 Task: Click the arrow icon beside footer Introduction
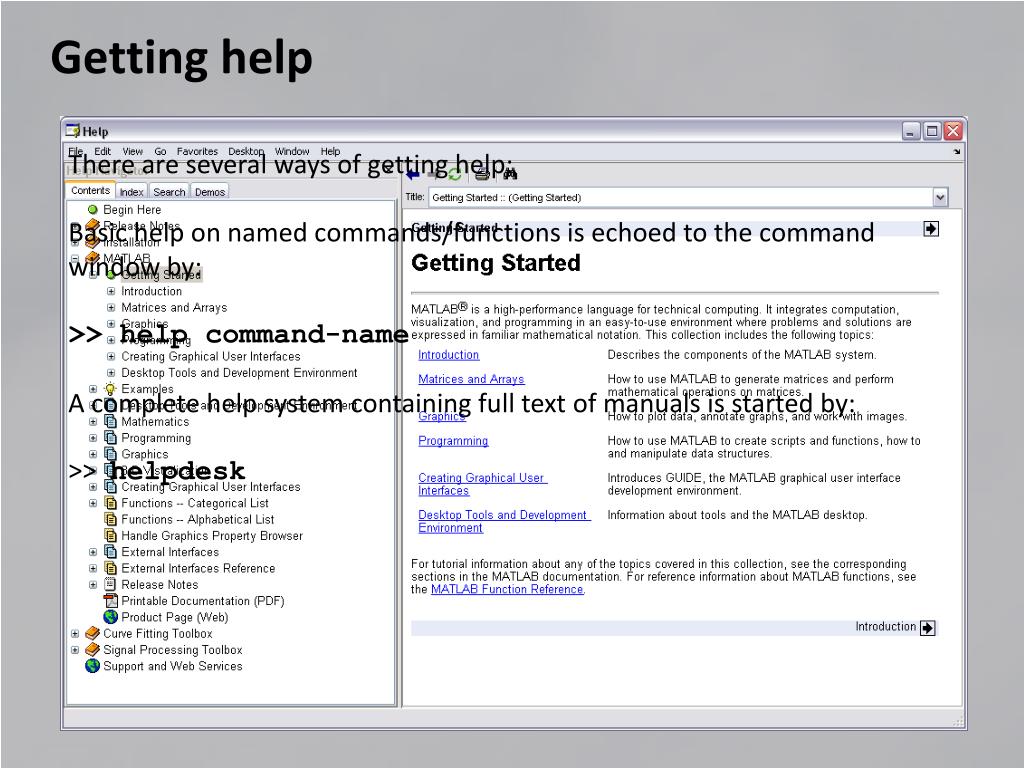click(x=927, y=628)
